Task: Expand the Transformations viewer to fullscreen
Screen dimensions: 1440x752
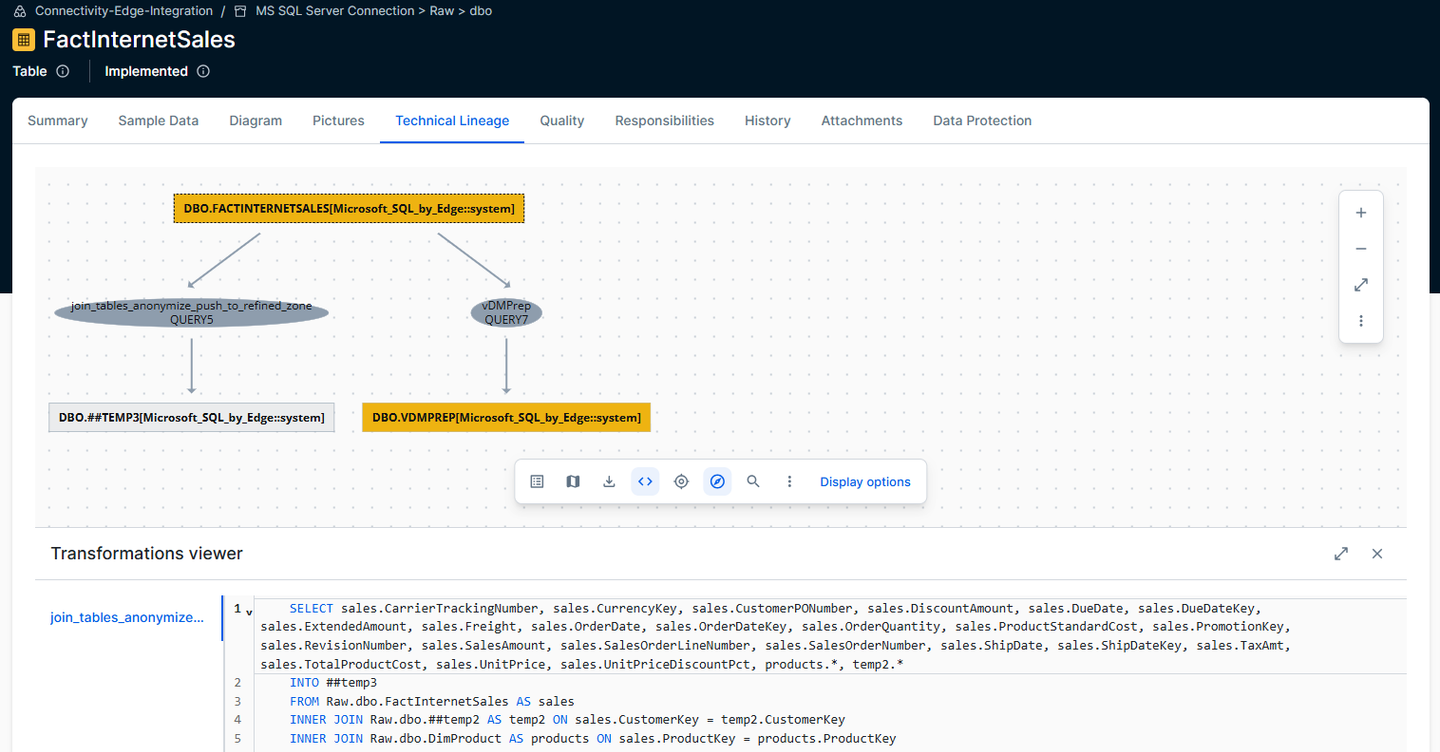Action: (x=1341, y=553)
